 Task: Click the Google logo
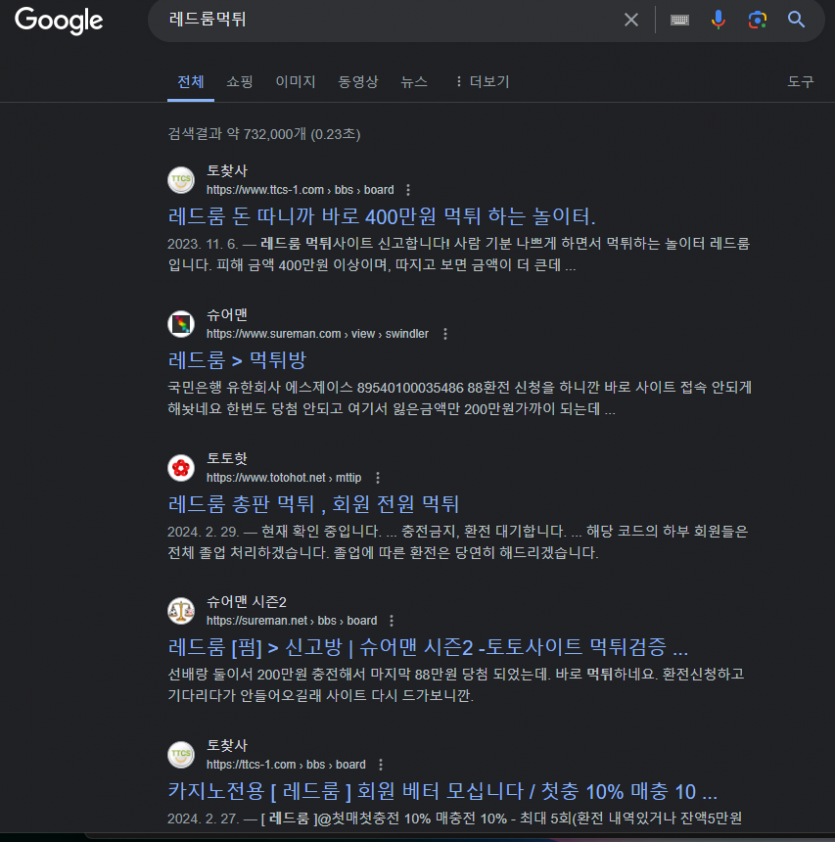58,21
